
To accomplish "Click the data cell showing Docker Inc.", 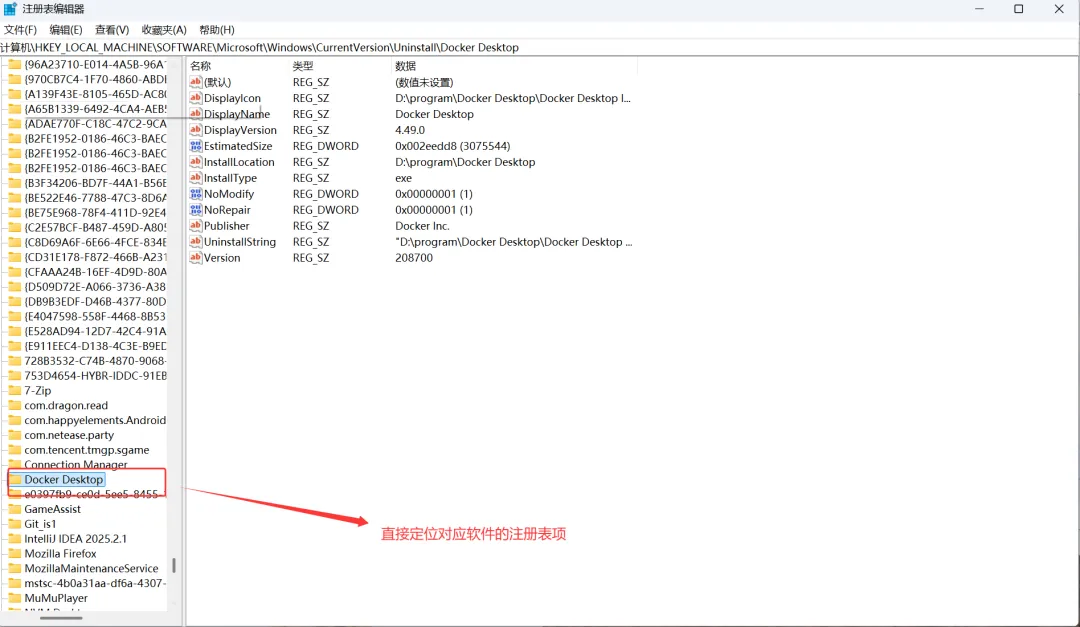I will click(x=422, y=226).
